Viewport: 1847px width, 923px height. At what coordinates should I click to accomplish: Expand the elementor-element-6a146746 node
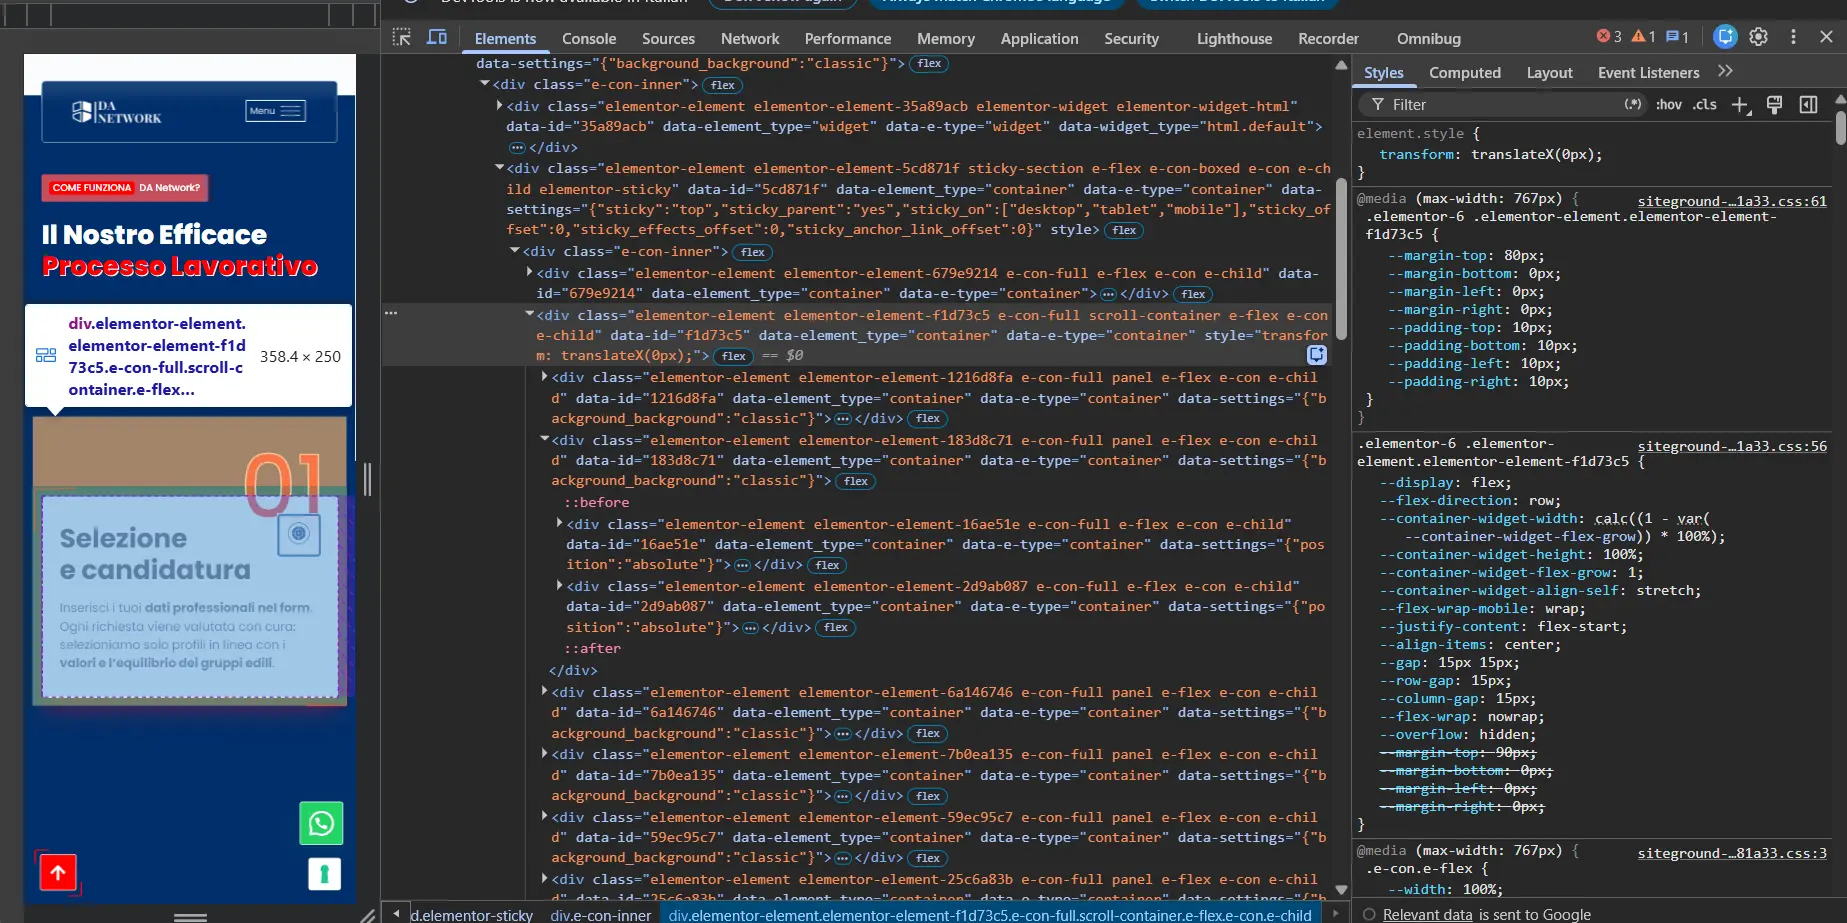coord(545,691)
